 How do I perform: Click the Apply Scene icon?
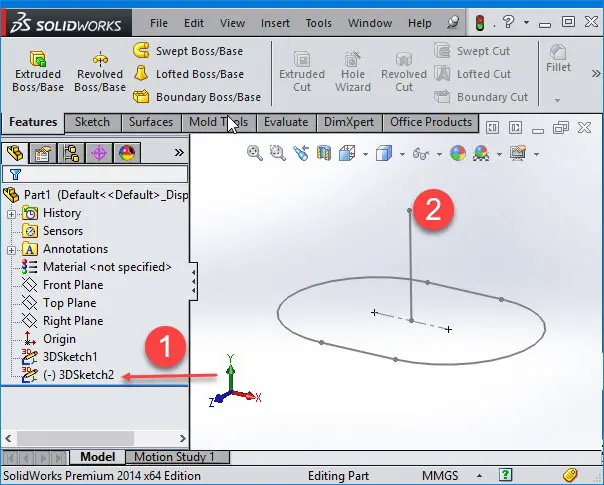pyautogui.click(x=481, y=153)
